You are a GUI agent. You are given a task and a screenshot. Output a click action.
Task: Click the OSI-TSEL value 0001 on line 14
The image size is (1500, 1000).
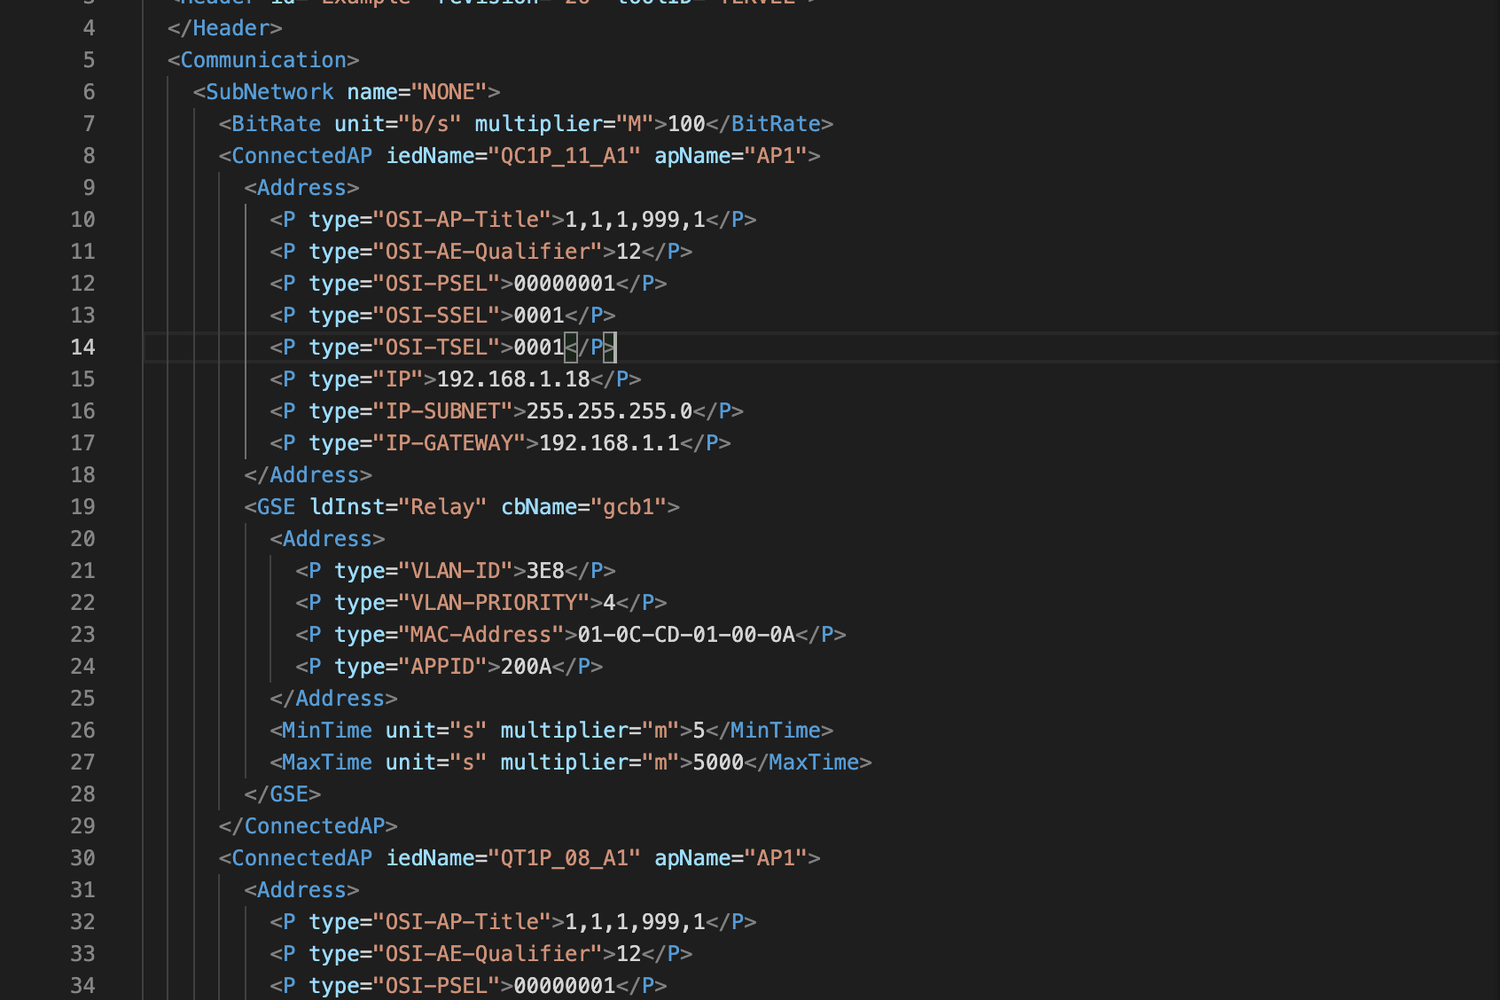539,347
